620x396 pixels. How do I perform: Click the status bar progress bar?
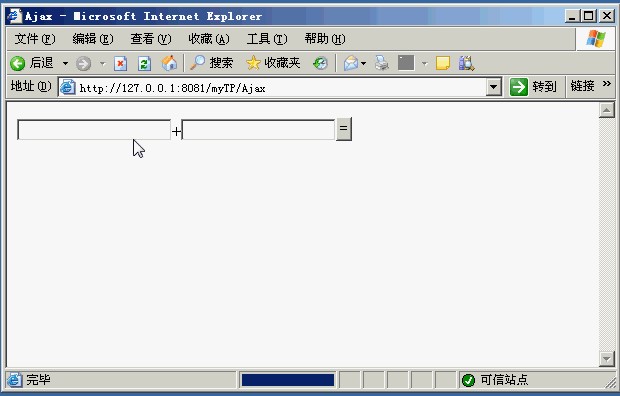(288, 380)
